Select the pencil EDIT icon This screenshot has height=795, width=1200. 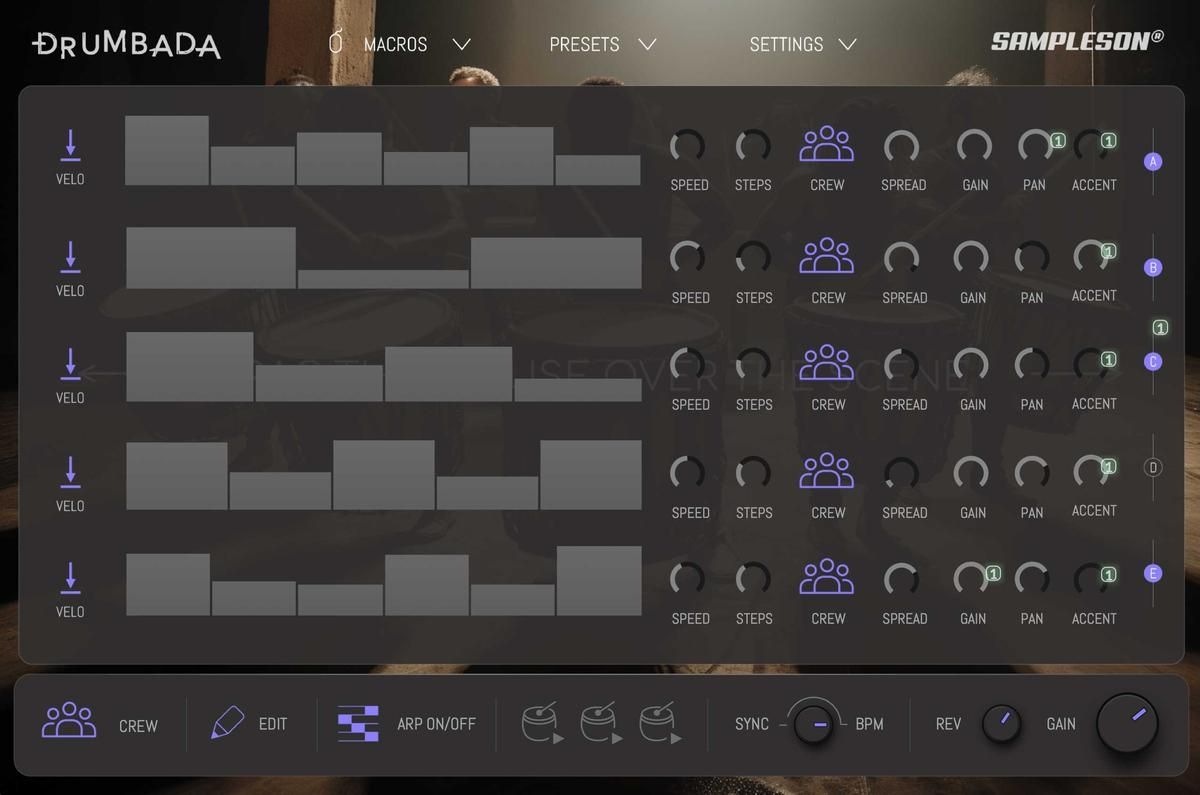[x=228, y=723]
